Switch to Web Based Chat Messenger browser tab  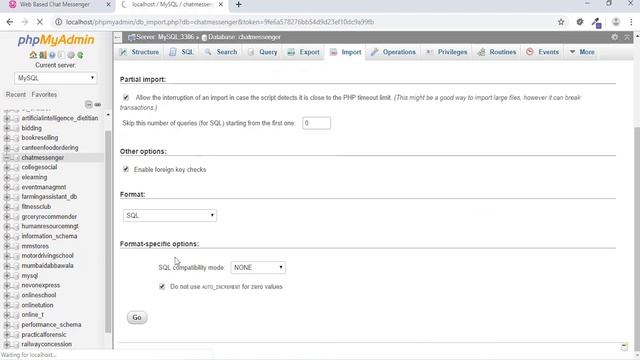(55, 4)
